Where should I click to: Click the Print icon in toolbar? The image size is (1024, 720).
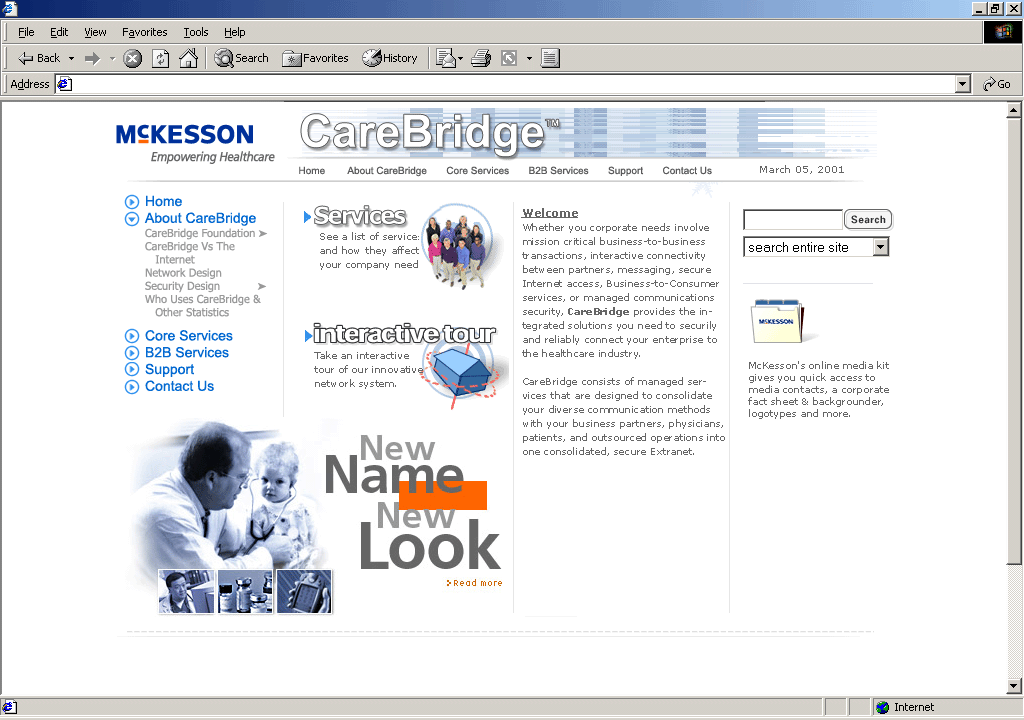[481, 58]
